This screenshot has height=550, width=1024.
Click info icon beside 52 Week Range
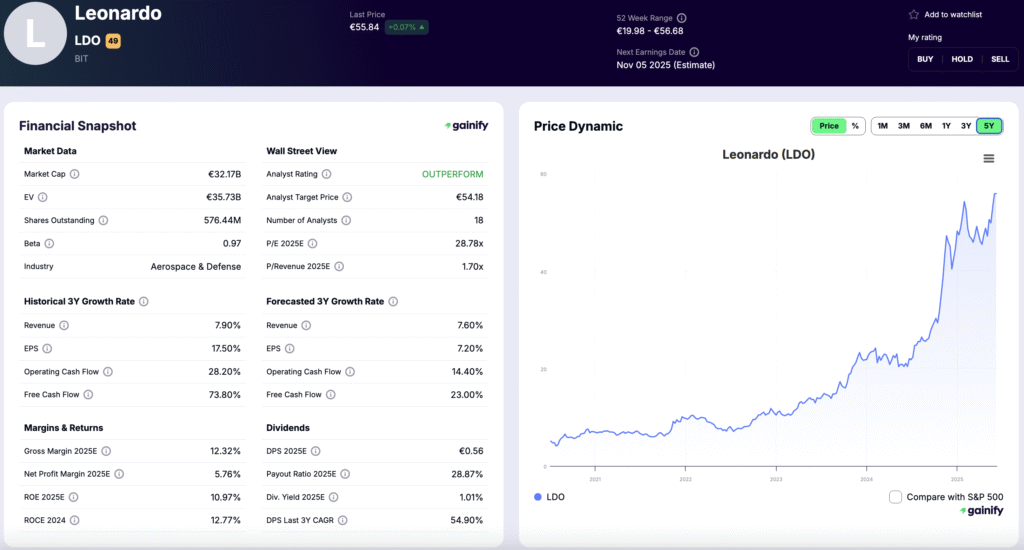pyautogui.click(x=682, y=17)
